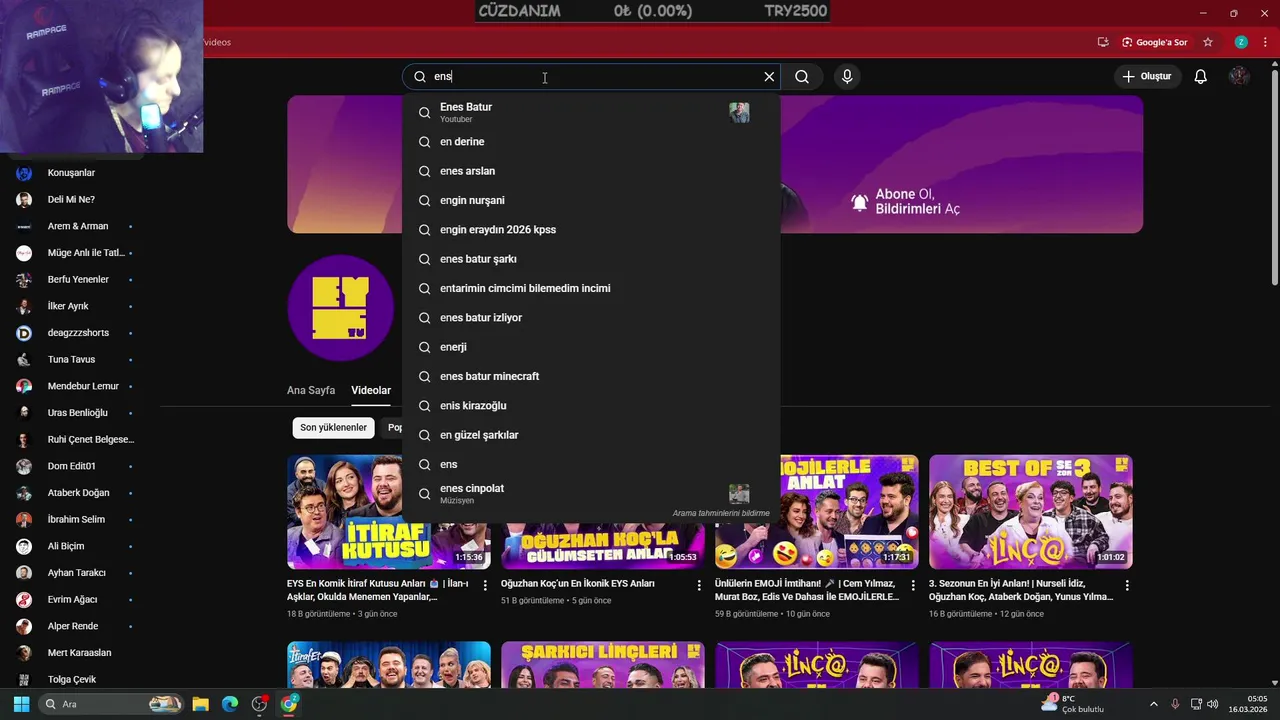Open the Tuna Tavus subscription
Screen dimensions: 1280x720
[x=71, y=359]
